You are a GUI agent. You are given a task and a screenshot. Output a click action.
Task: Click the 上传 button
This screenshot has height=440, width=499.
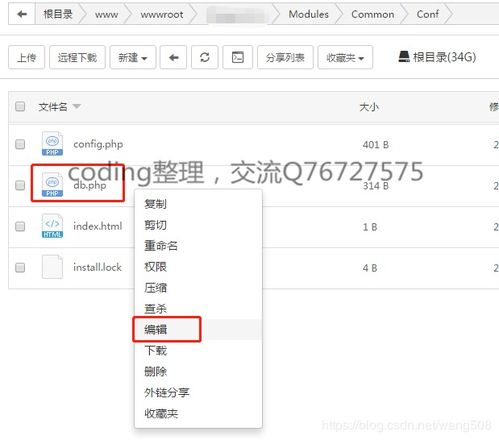point(26,57)
